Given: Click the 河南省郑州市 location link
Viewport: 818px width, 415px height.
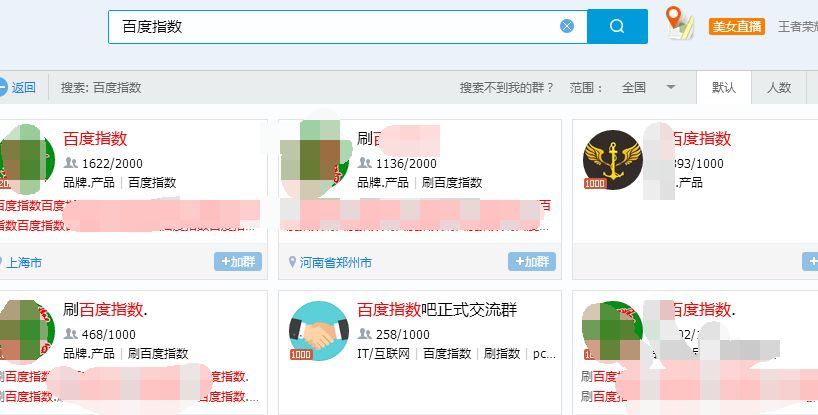Looking at the screenshot, I should [x=335, y=263].
